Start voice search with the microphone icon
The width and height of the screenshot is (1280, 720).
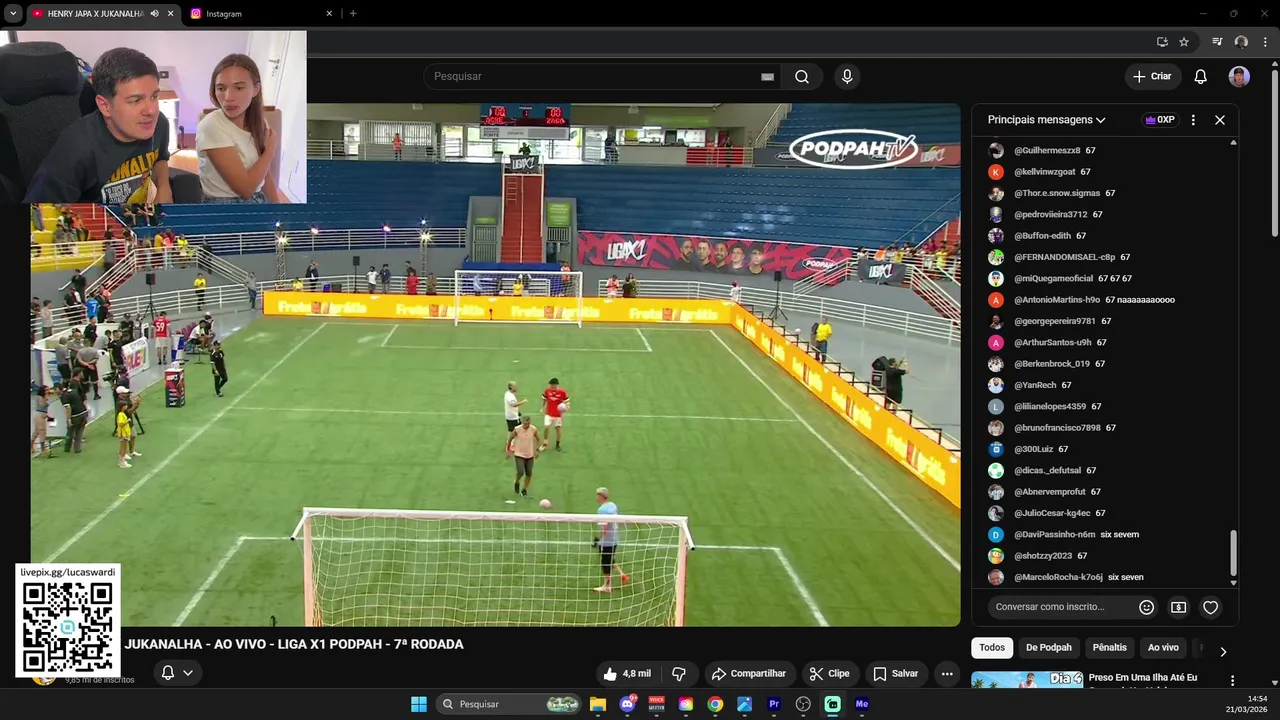[847, 77]
